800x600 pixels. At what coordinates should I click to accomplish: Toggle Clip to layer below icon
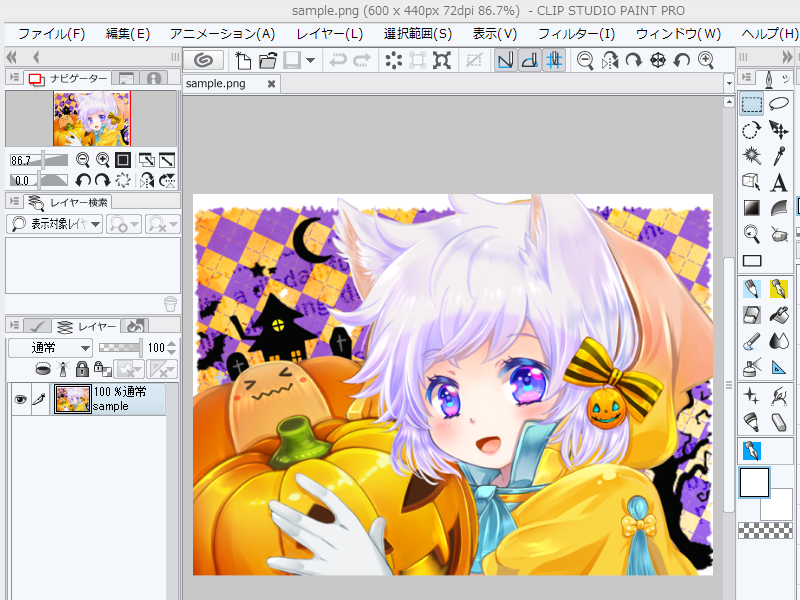[43, 368]
